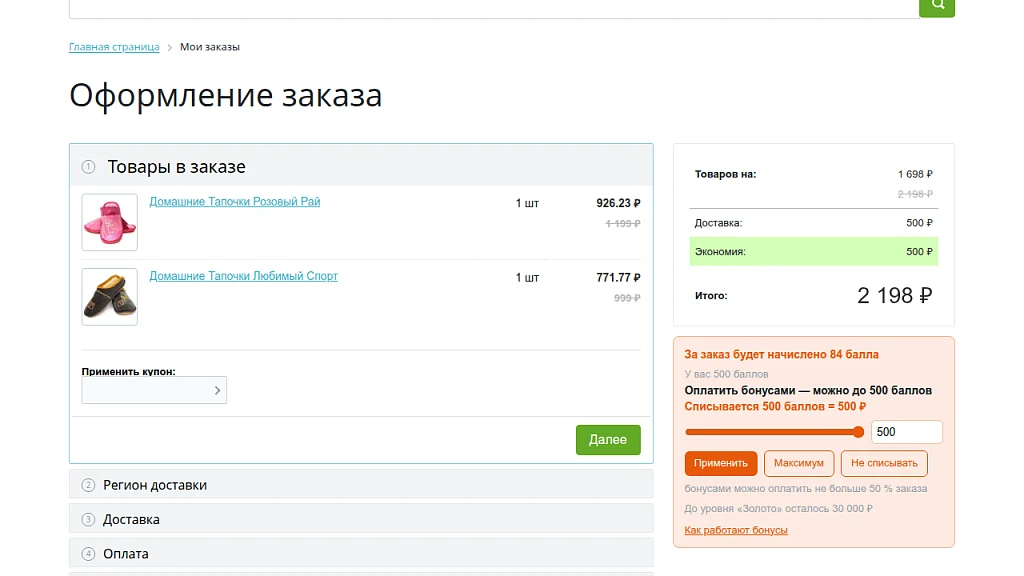The height and width of the screenshot is (576, 1024).
Task: Select За заказ будет начислено 84 балла text
Action: click(781, 355)
